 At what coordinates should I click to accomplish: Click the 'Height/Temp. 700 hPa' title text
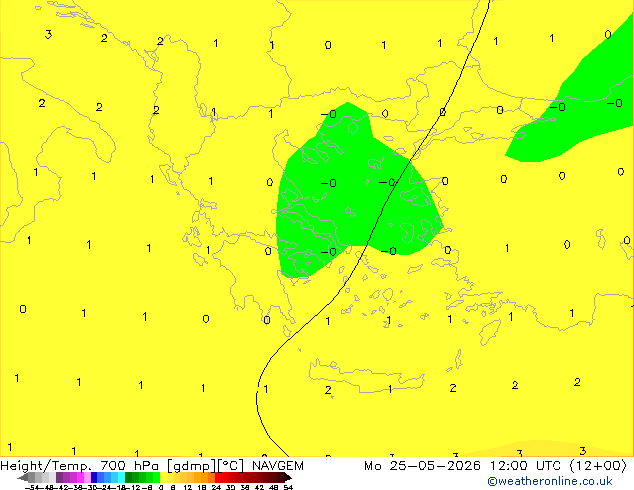(x=80, y=466)
